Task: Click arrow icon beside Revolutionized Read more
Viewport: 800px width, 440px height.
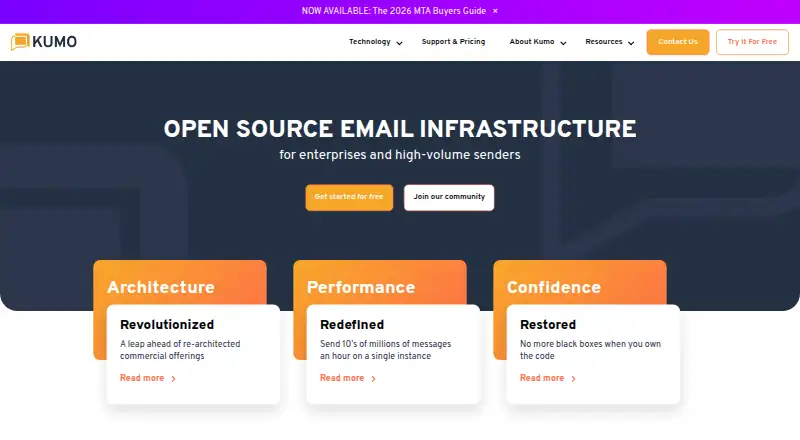Action: [x=173, y=379]
